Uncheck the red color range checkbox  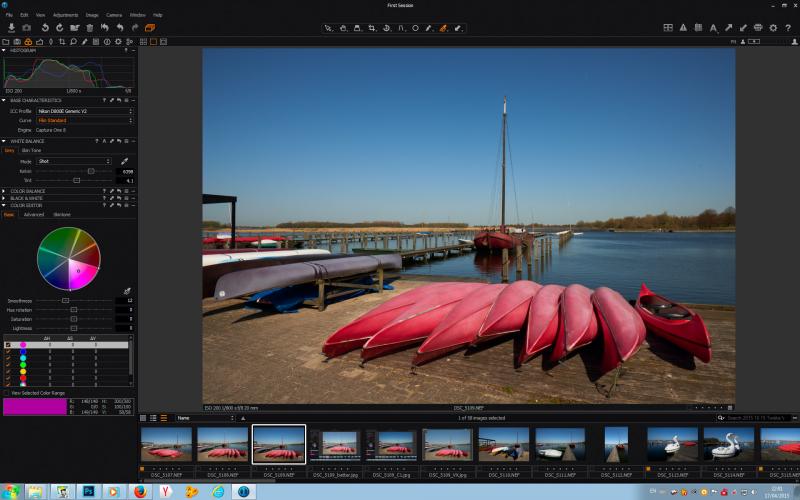[x=8, y=378]
